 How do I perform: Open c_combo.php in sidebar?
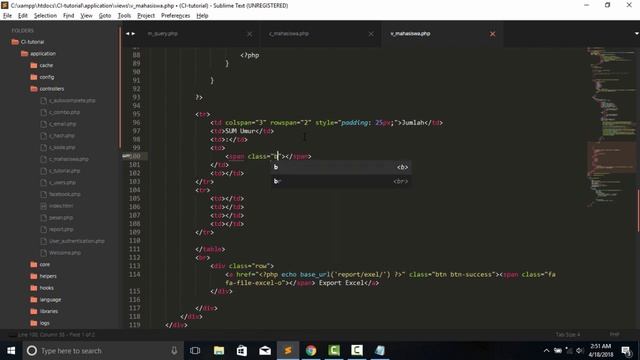pyautogui.click(x=64, y=112)
